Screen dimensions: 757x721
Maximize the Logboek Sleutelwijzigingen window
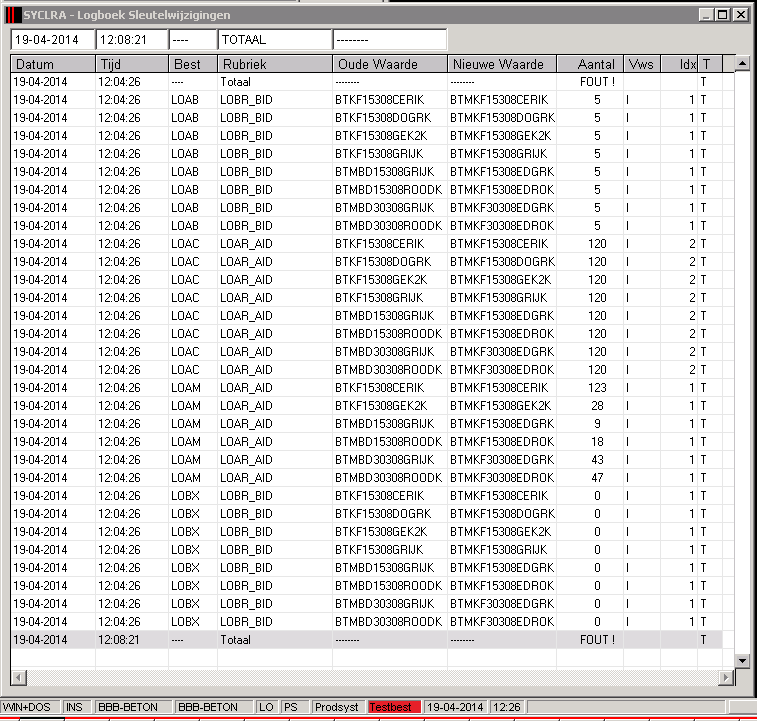(x=723, y=15)
